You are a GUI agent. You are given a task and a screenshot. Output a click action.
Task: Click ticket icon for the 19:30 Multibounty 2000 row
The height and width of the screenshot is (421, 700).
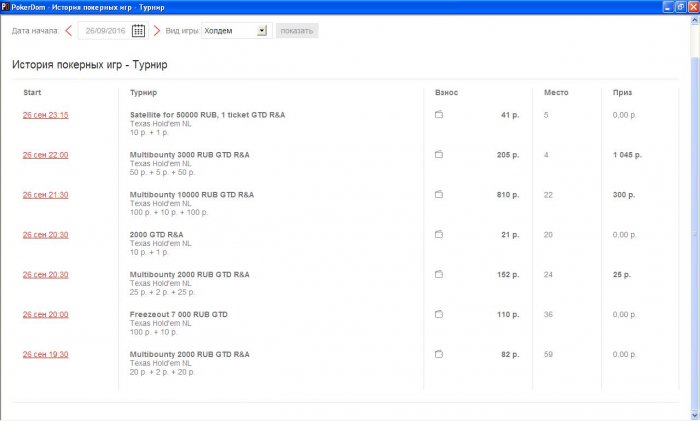point(439,354)
